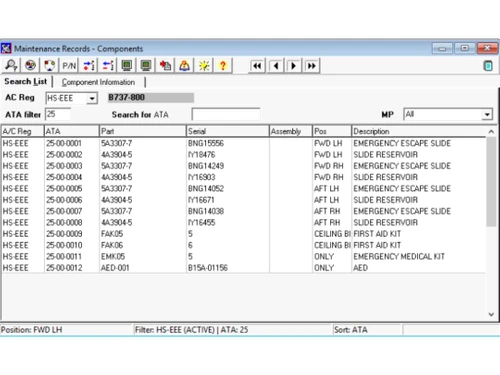Click the P/N part number toolbar button
Screen dimensions: 500x375
click(69, 65)
